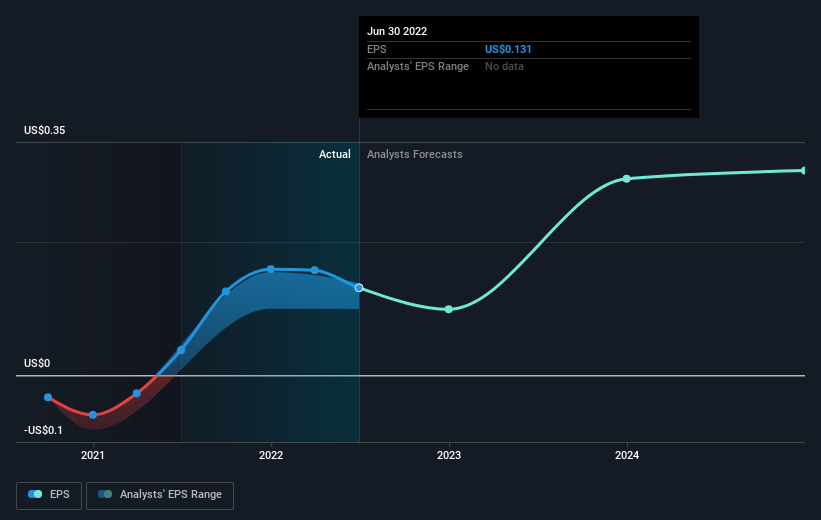Click the 'Jun 30 2022' tooltip date

point(397,31)
